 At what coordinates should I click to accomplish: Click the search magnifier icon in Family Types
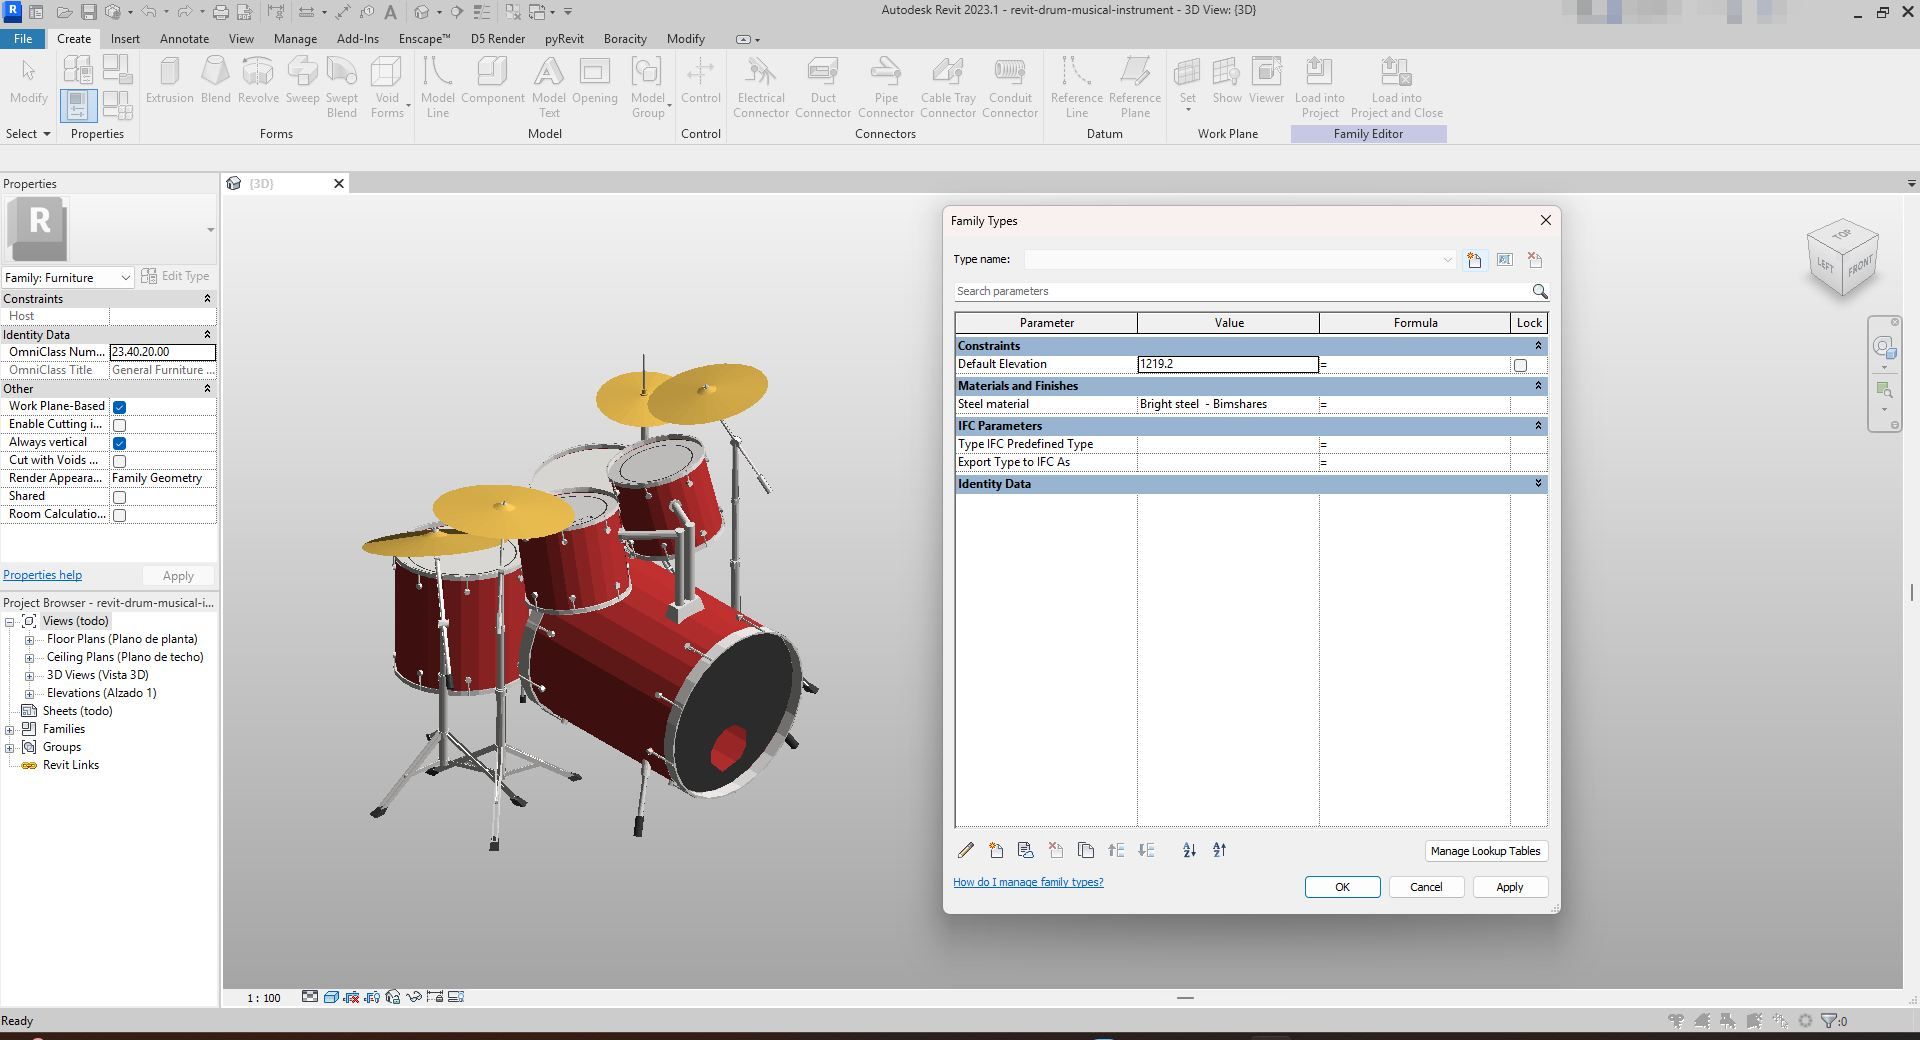pyautogui.click(x=1540, y=292)
